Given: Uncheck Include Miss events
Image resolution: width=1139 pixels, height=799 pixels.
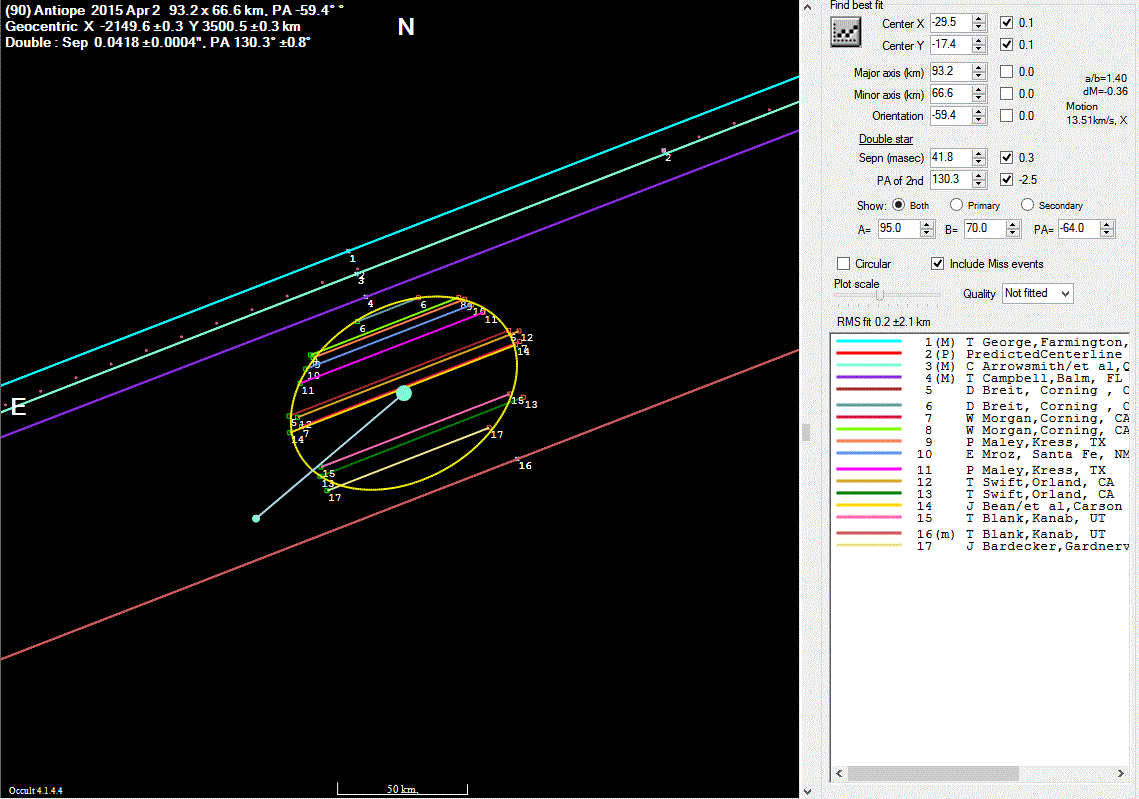Looking at the screenshot, I should (938, 264).
